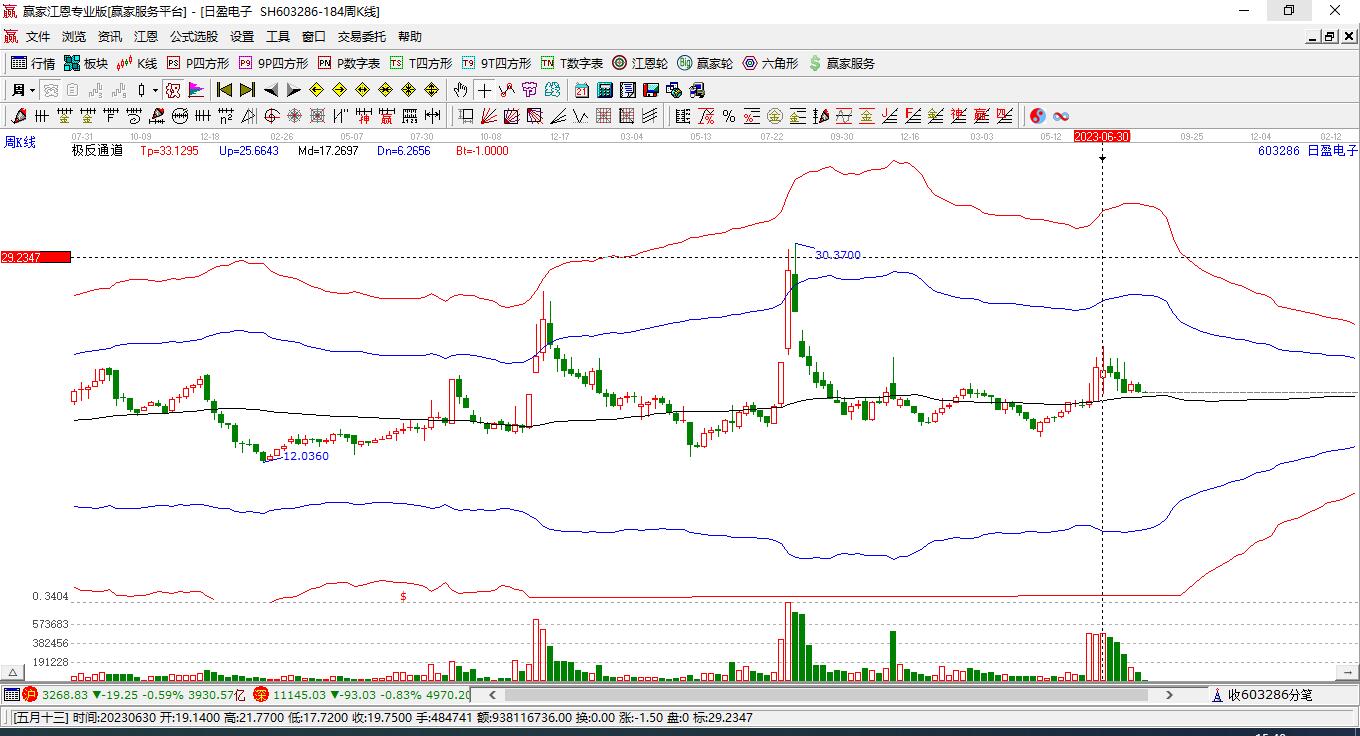Select the 2023-06-30 date marker
The width and height of the screenshot is (1360, 736).
[1101, 136]
